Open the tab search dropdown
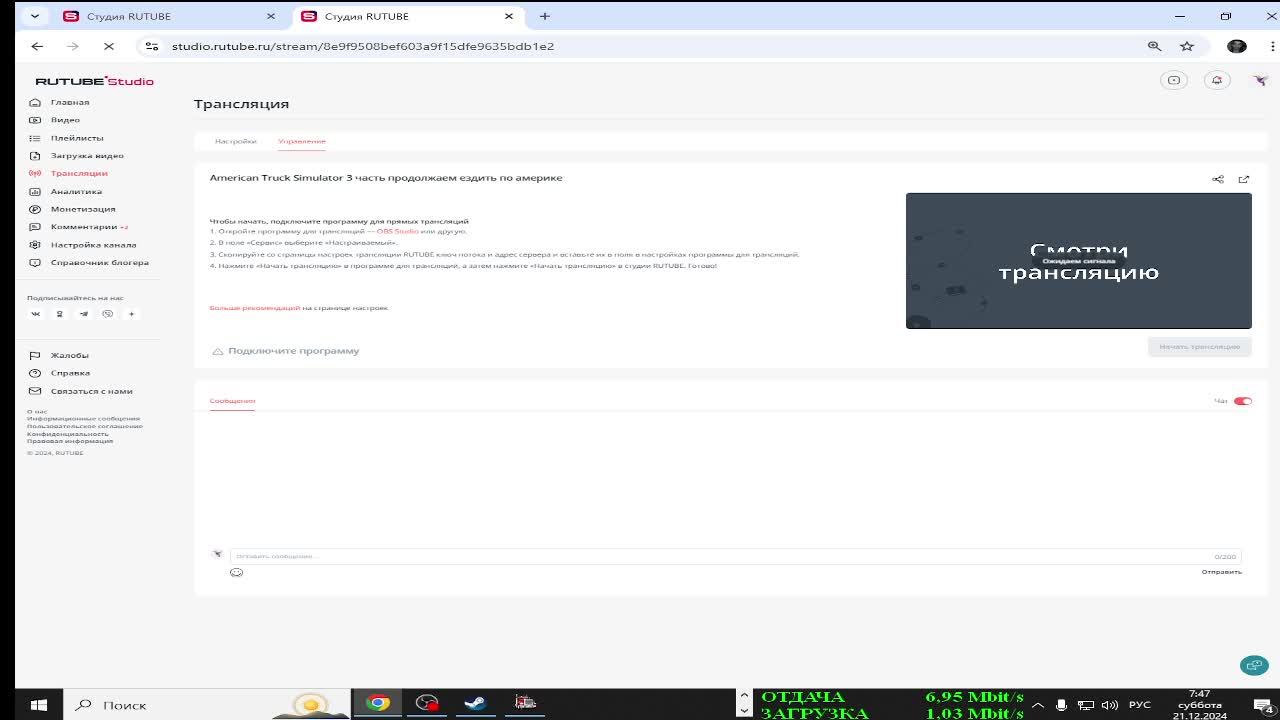The image size is (1280, 720). coord(34,16)
